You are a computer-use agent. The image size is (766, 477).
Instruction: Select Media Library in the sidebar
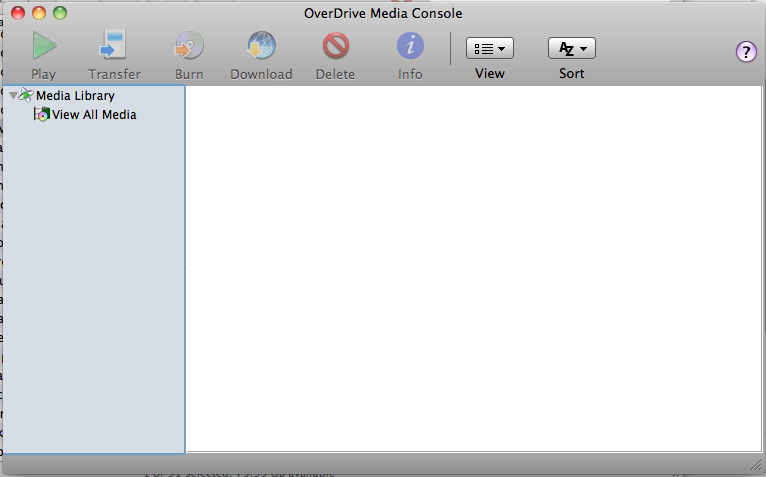75,96
